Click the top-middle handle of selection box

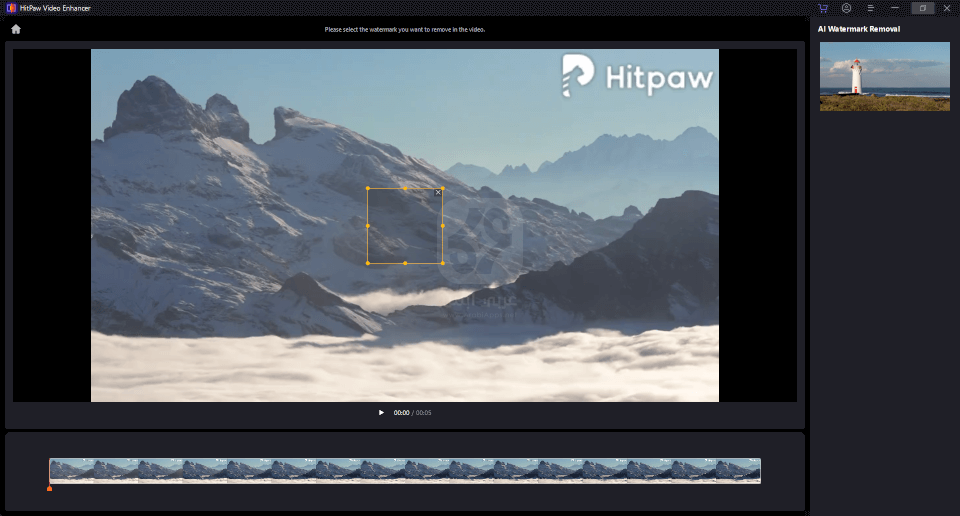(x=405, y=189)
